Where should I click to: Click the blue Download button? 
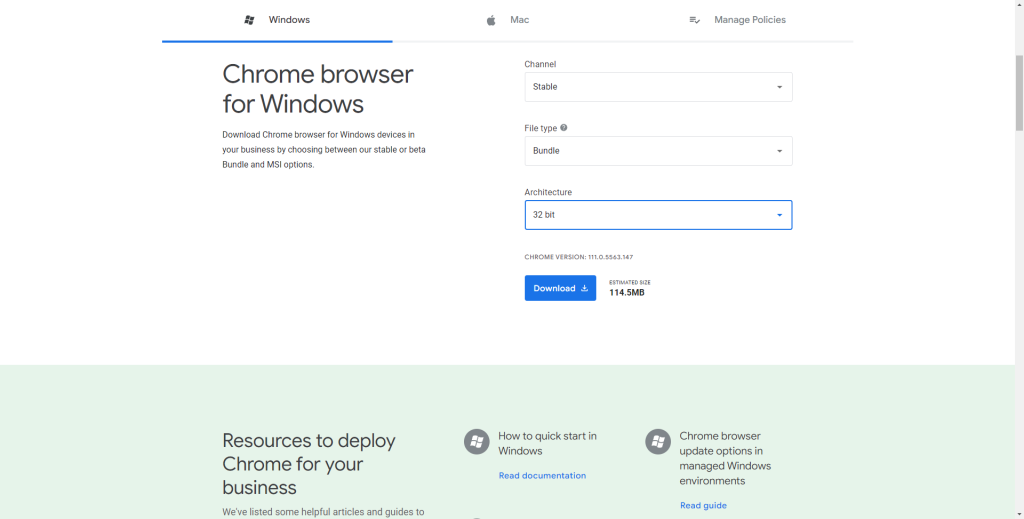click(560, 288)
